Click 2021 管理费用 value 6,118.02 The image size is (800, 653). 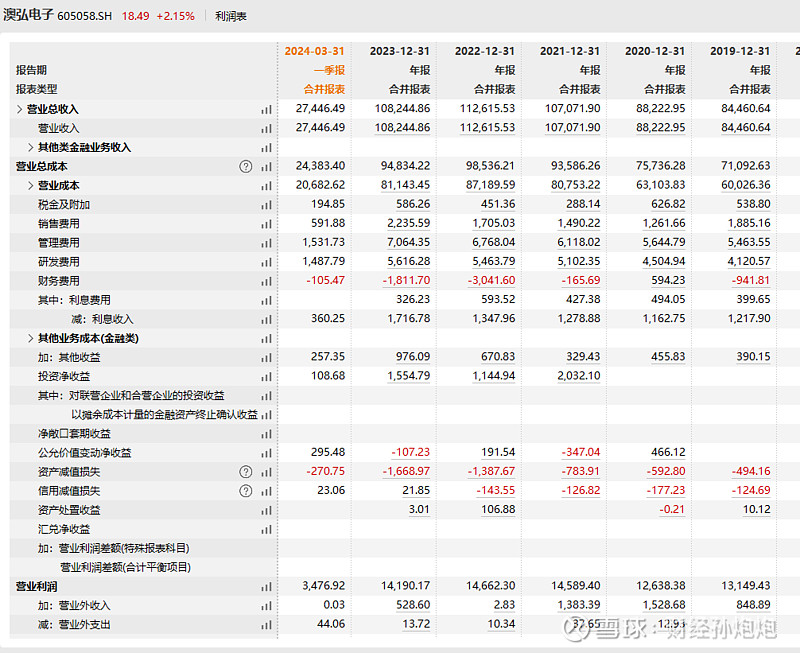click(x=579, y=242)
